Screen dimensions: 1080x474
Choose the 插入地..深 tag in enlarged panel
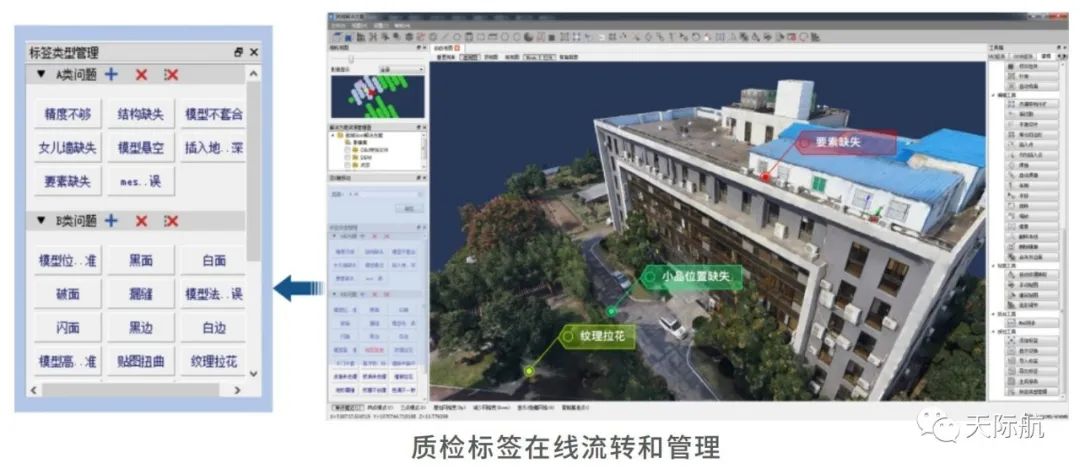(x=213, y=147)
